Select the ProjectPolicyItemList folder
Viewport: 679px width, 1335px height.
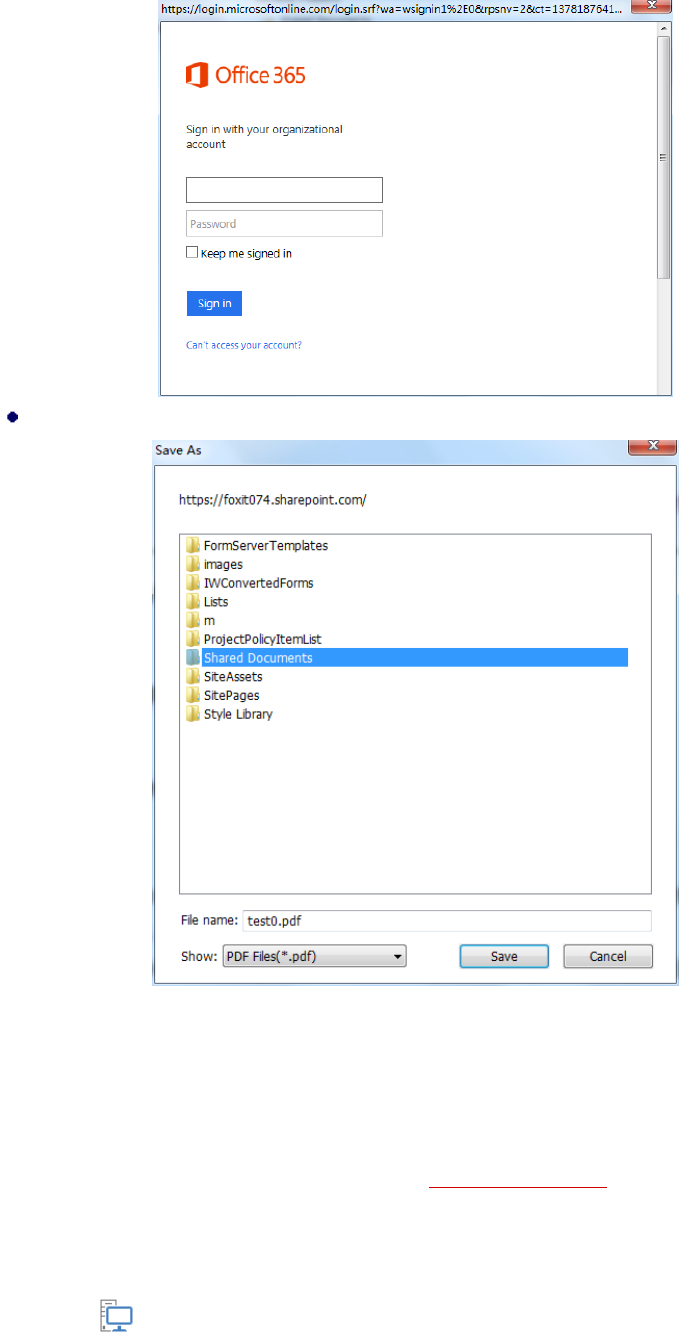click(x=262, y=639)
